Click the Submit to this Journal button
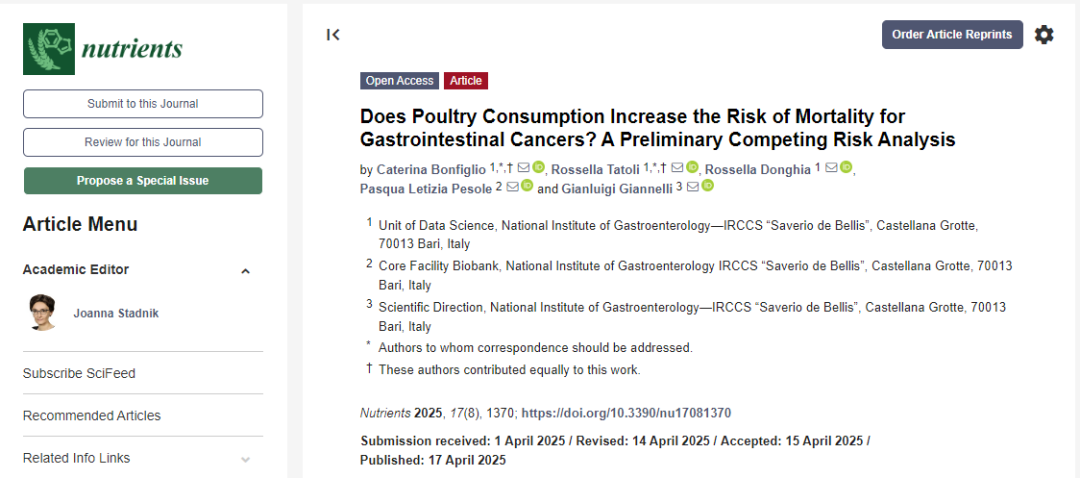This screenshot has width=1080, height=478. [x=143, y=104]
